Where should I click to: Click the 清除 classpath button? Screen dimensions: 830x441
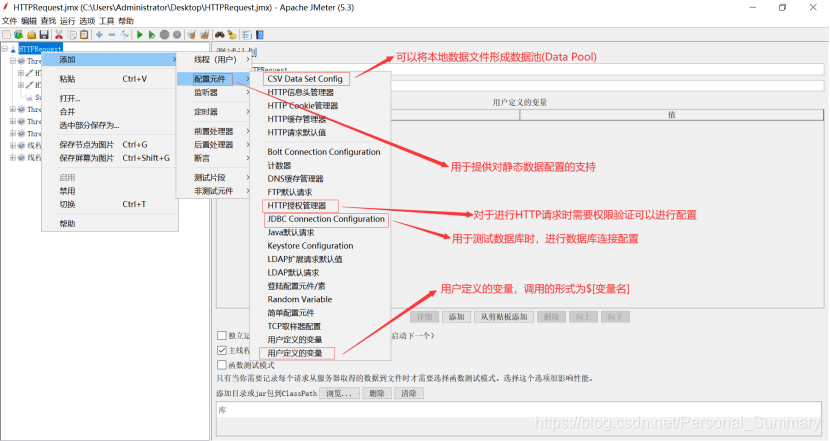(x=409, y=393)
